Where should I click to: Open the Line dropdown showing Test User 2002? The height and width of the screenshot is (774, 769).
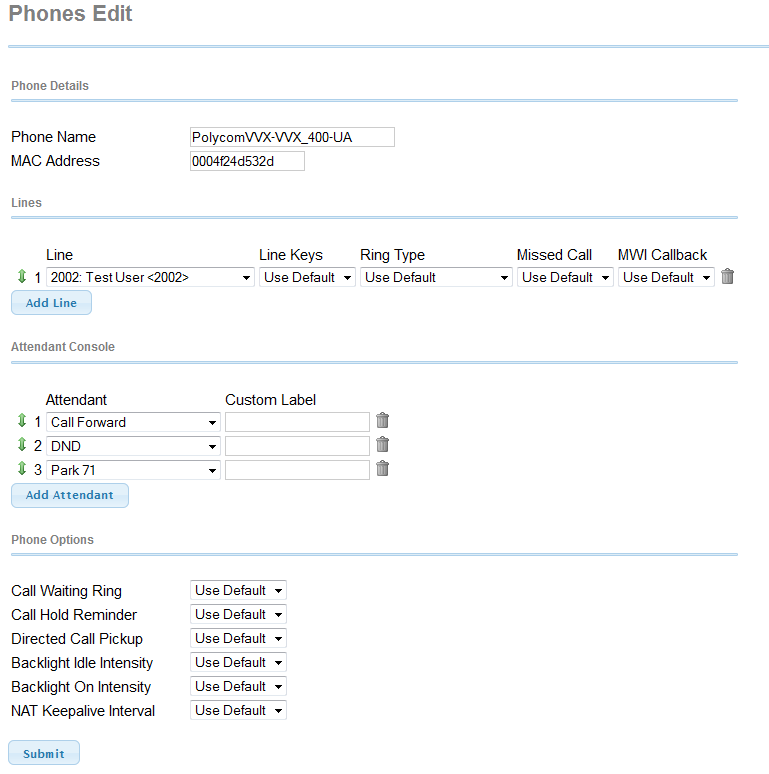point(150,277)
